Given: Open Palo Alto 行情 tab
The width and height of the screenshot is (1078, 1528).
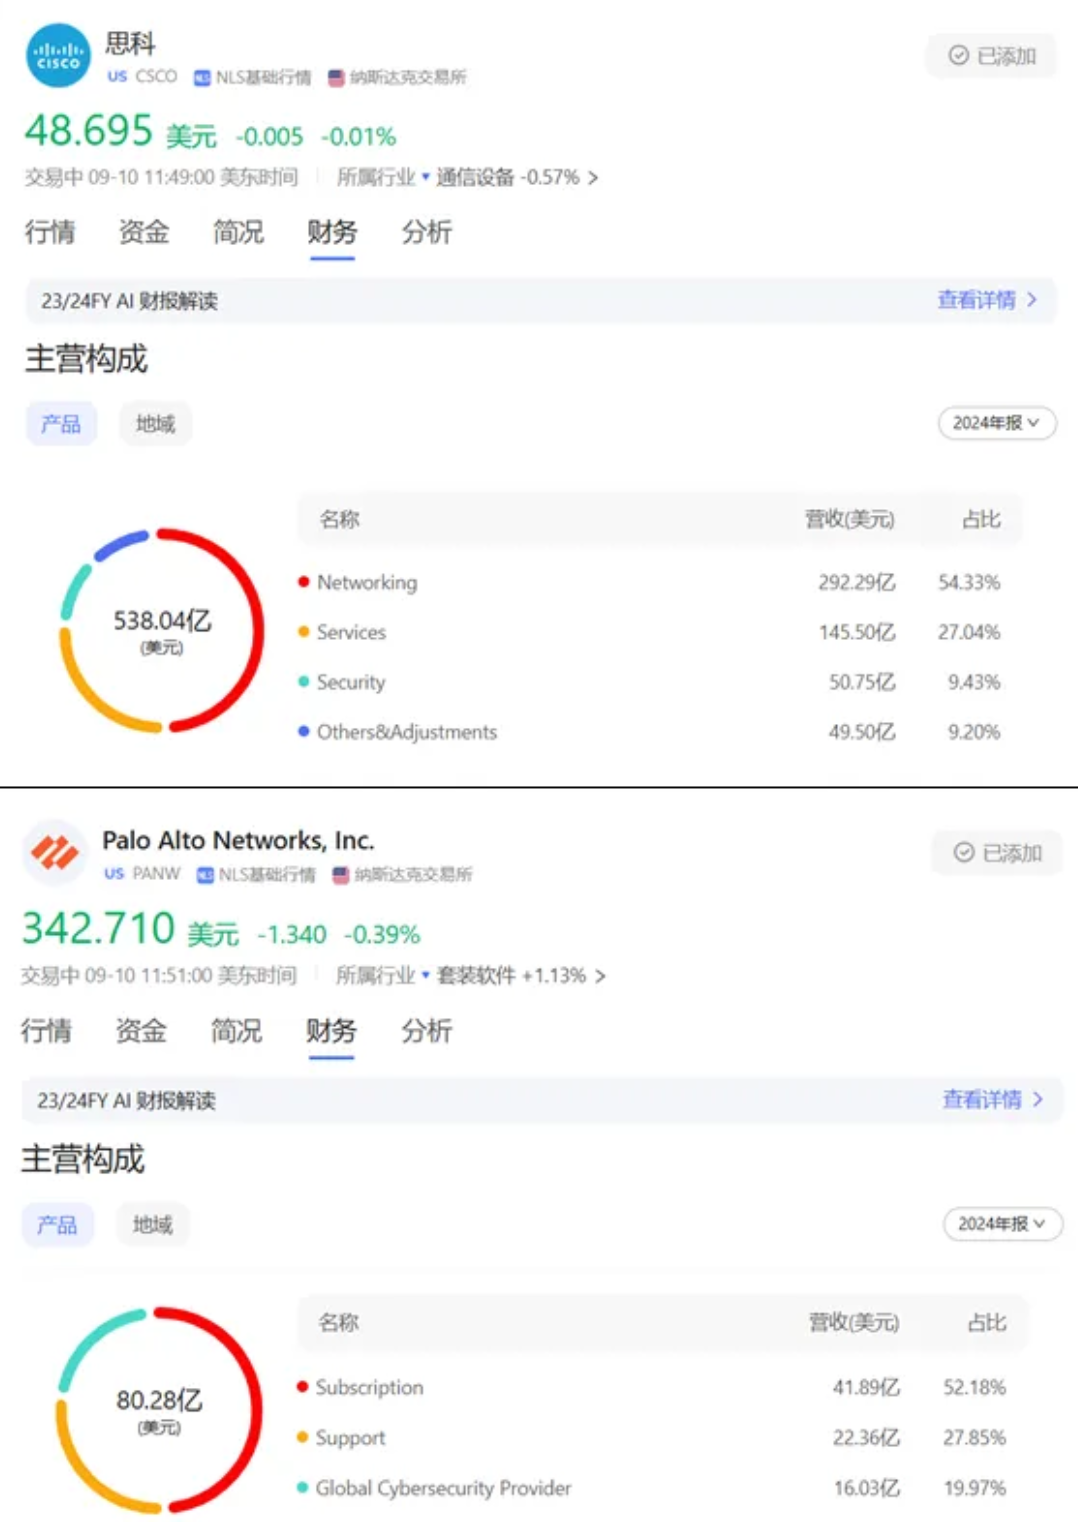Looking at the screenshot, I should pos(46,1031).
